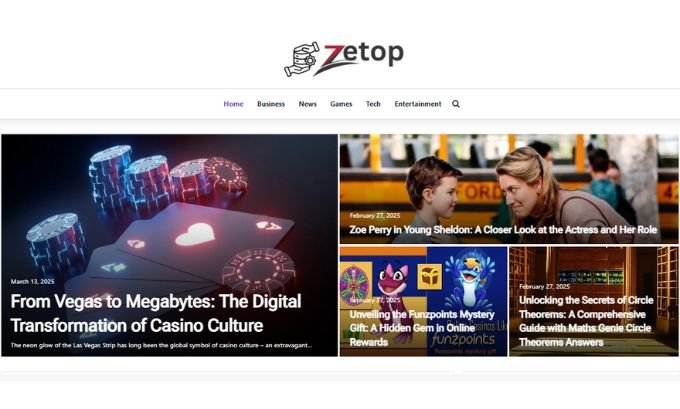680x409 pixels.
Task: Open the Entertainment menu item
Action: [x=418, y=104]
